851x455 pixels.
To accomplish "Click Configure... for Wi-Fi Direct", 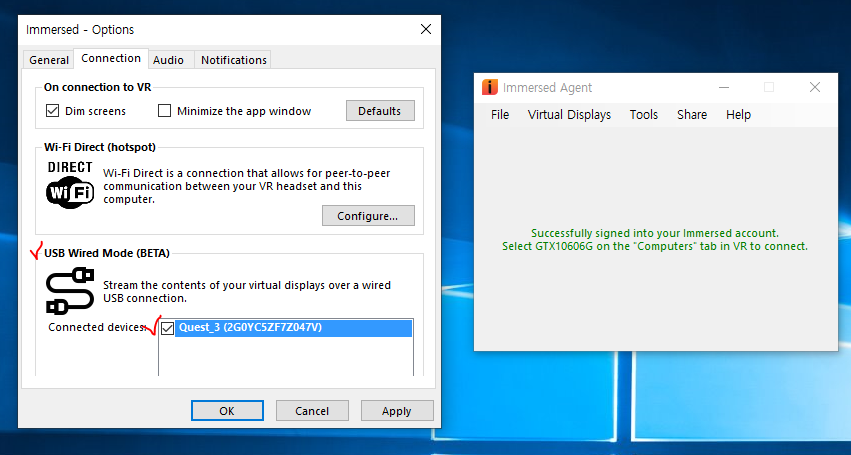I will [x=368, y=216].
